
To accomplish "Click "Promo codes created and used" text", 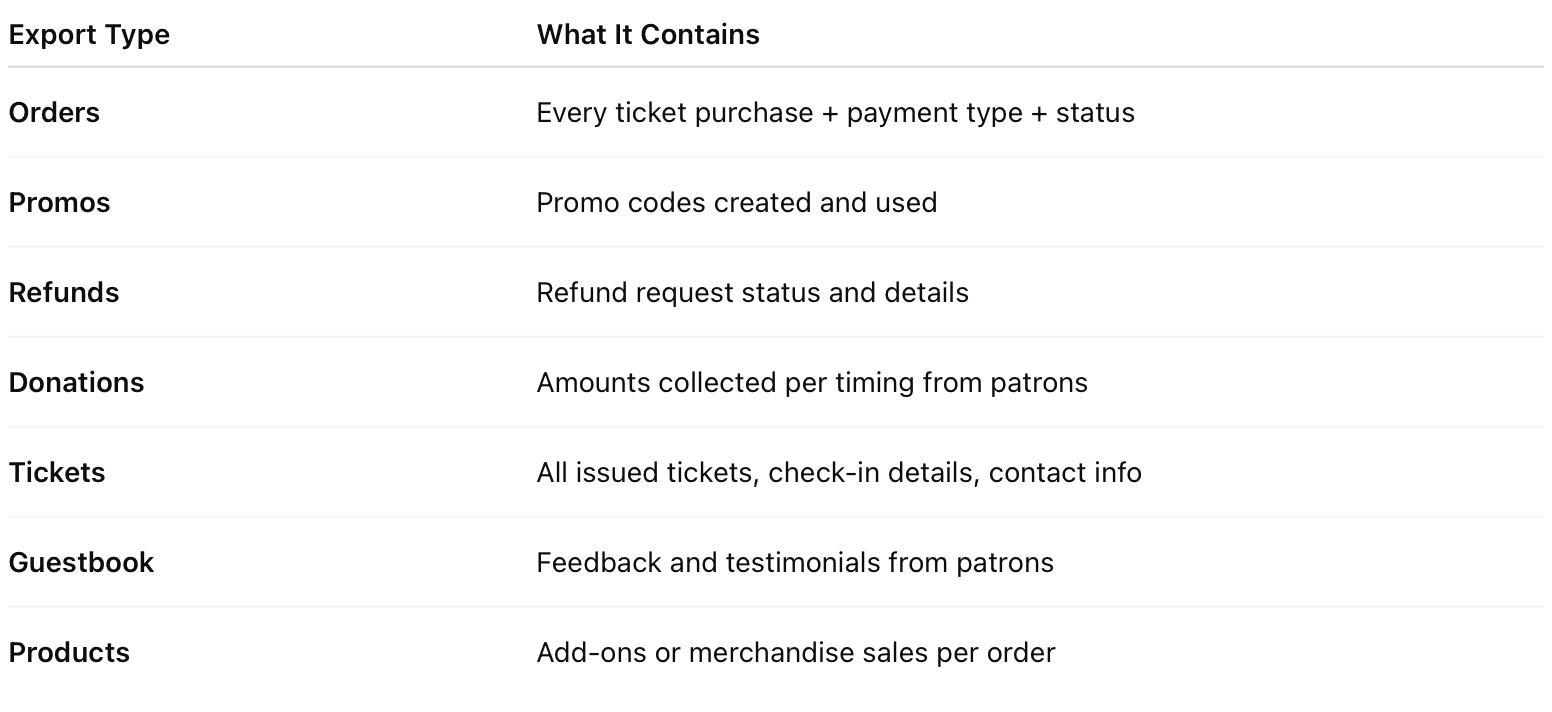I will click(736, 203).
